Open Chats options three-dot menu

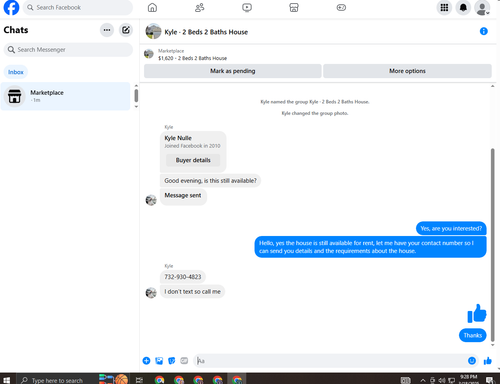(107, 30)
